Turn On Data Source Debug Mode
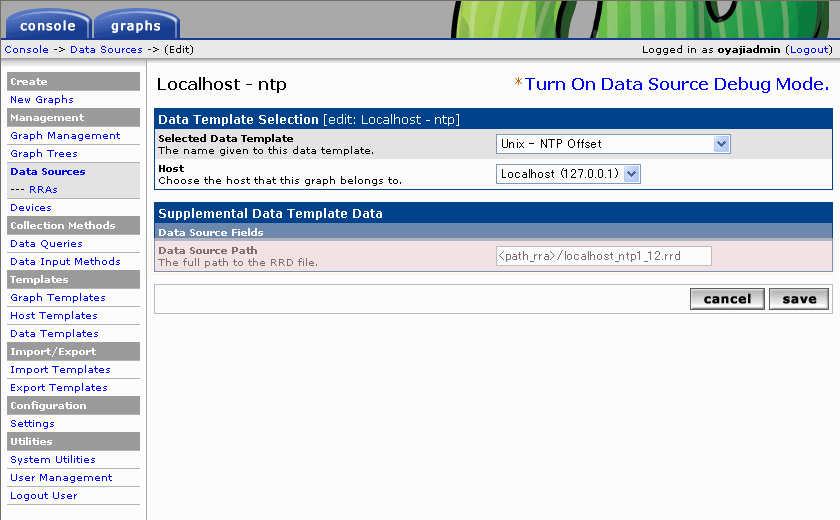The width and height of the screenshot is (840, 520). coord(677,84)
